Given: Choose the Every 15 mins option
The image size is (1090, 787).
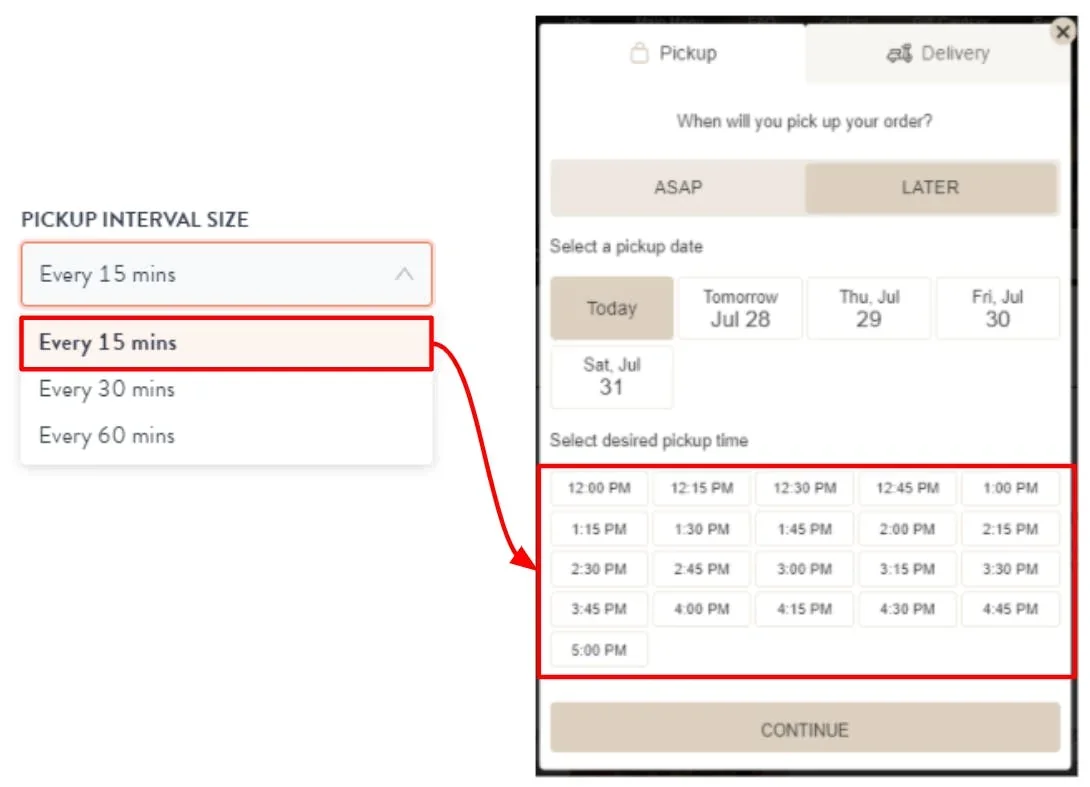Looking at the screenshot, I should click(x=227, y=343).
